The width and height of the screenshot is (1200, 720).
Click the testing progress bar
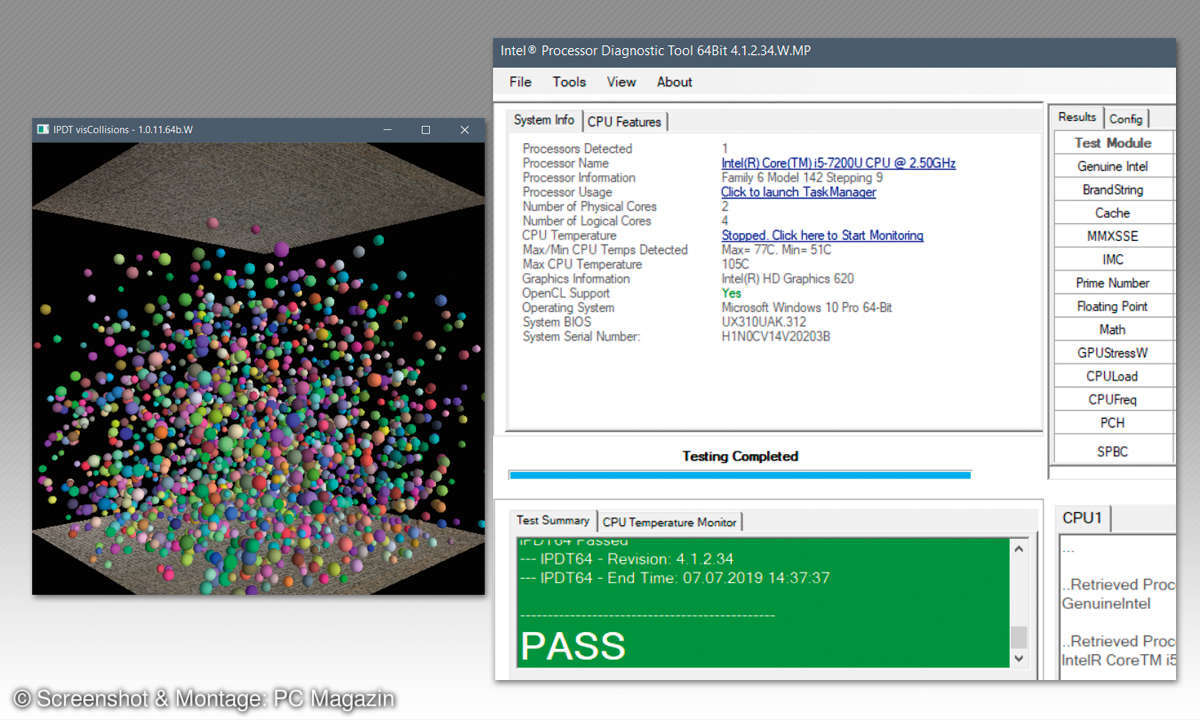pyautogui.click(x=739, y=474)
